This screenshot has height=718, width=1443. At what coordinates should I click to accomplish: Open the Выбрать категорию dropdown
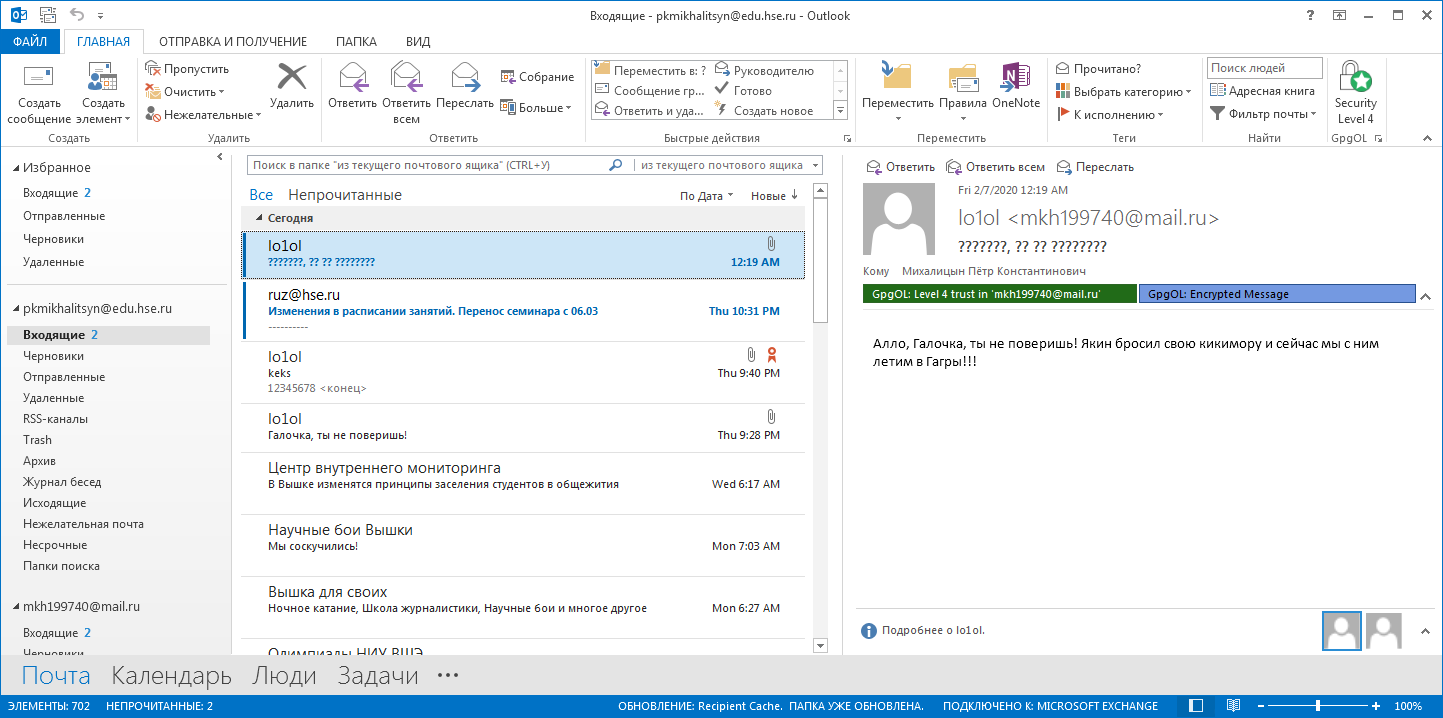(x=1123, y=92)
